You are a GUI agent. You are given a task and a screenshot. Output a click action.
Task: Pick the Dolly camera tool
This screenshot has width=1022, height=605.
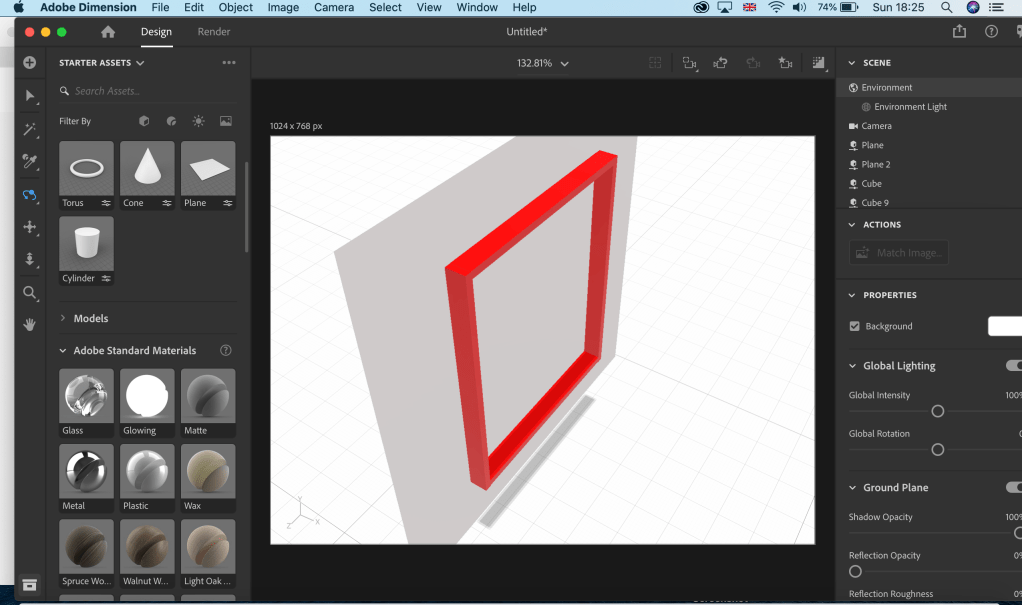30,260
